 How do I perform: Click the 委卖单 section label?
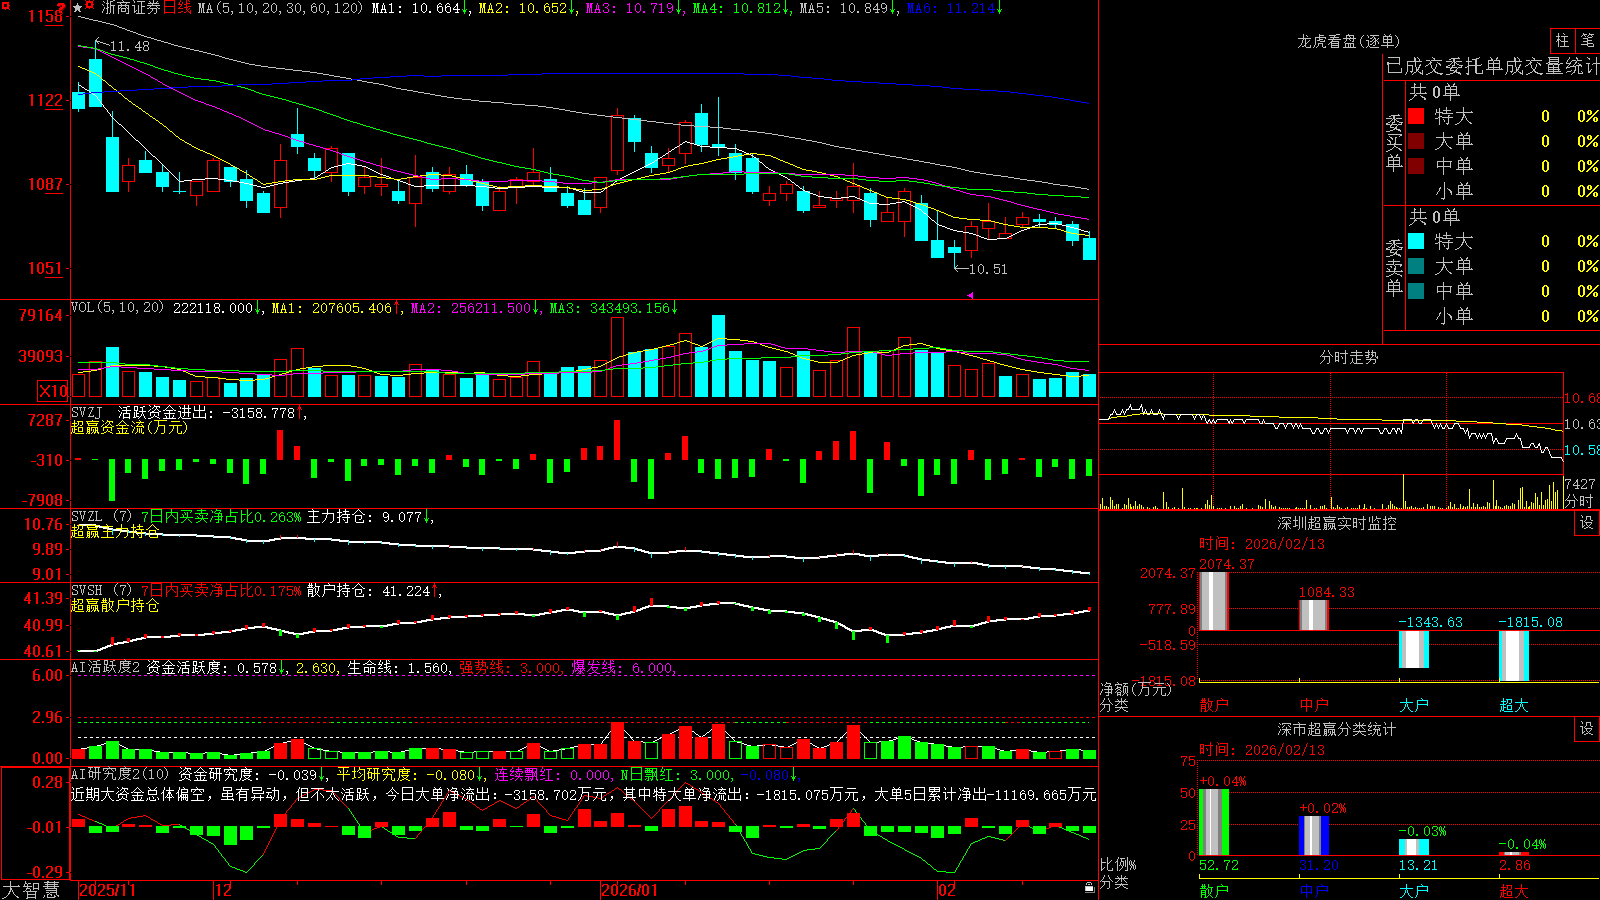pyautogui.click(x=1394, y=266)
